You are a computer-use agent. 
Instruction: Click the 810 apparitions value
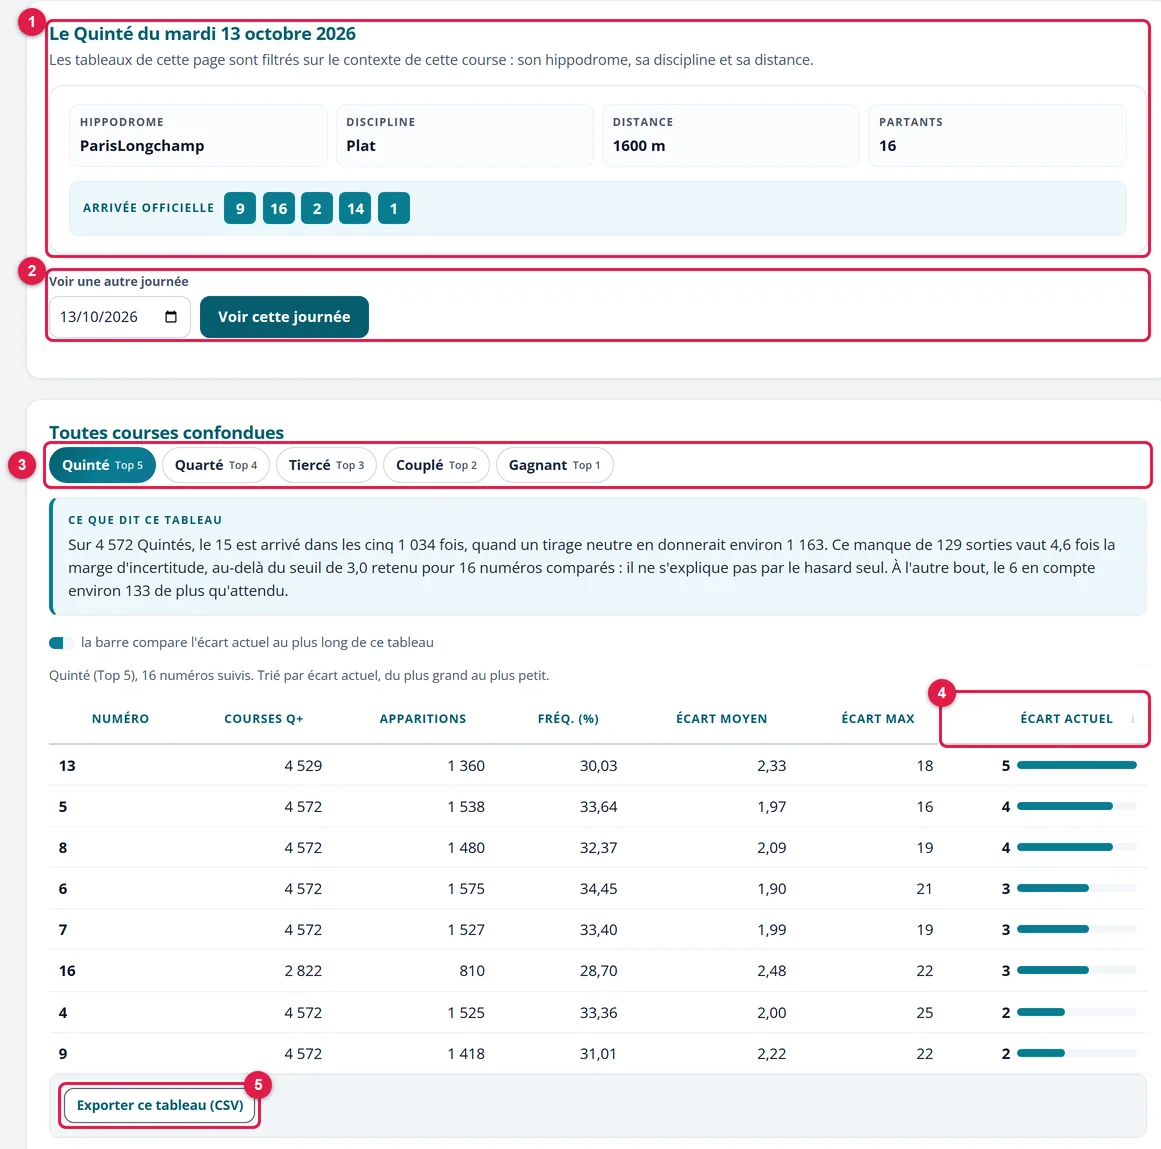pyautogui.click(x=472, y=971)
